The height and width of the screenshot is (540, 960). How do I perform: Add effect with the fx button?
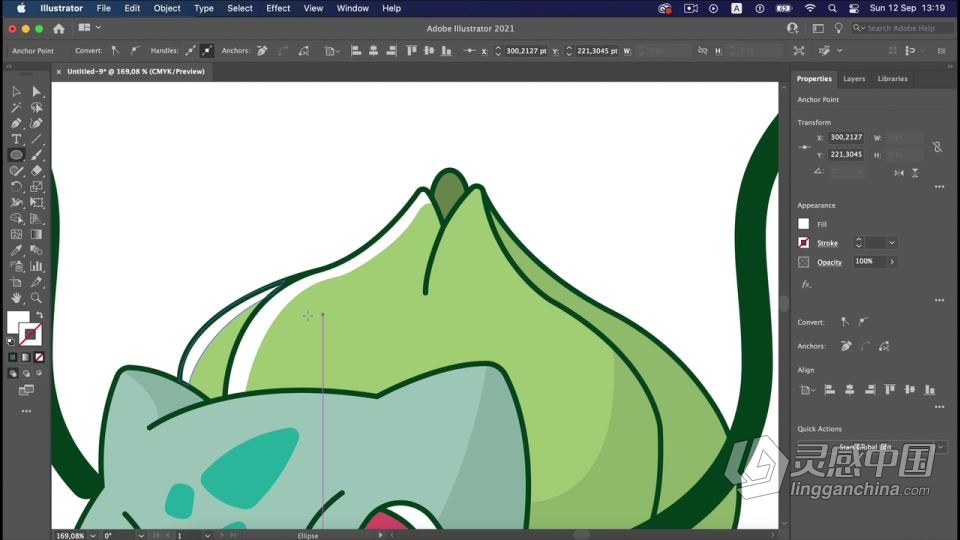pos(806,284)
